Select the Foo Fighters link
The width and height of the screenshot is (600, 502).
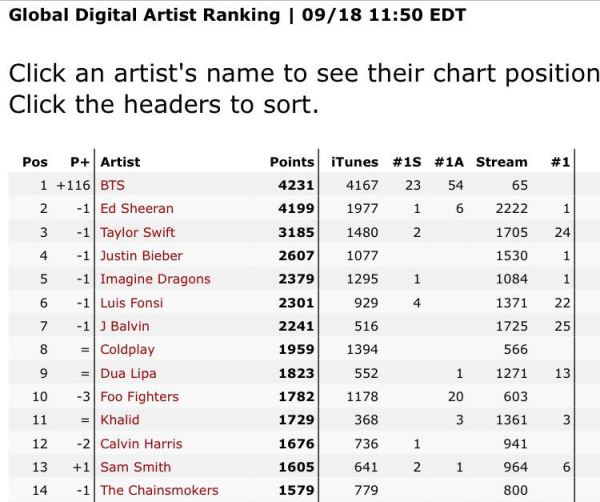(x=139, y=397)
